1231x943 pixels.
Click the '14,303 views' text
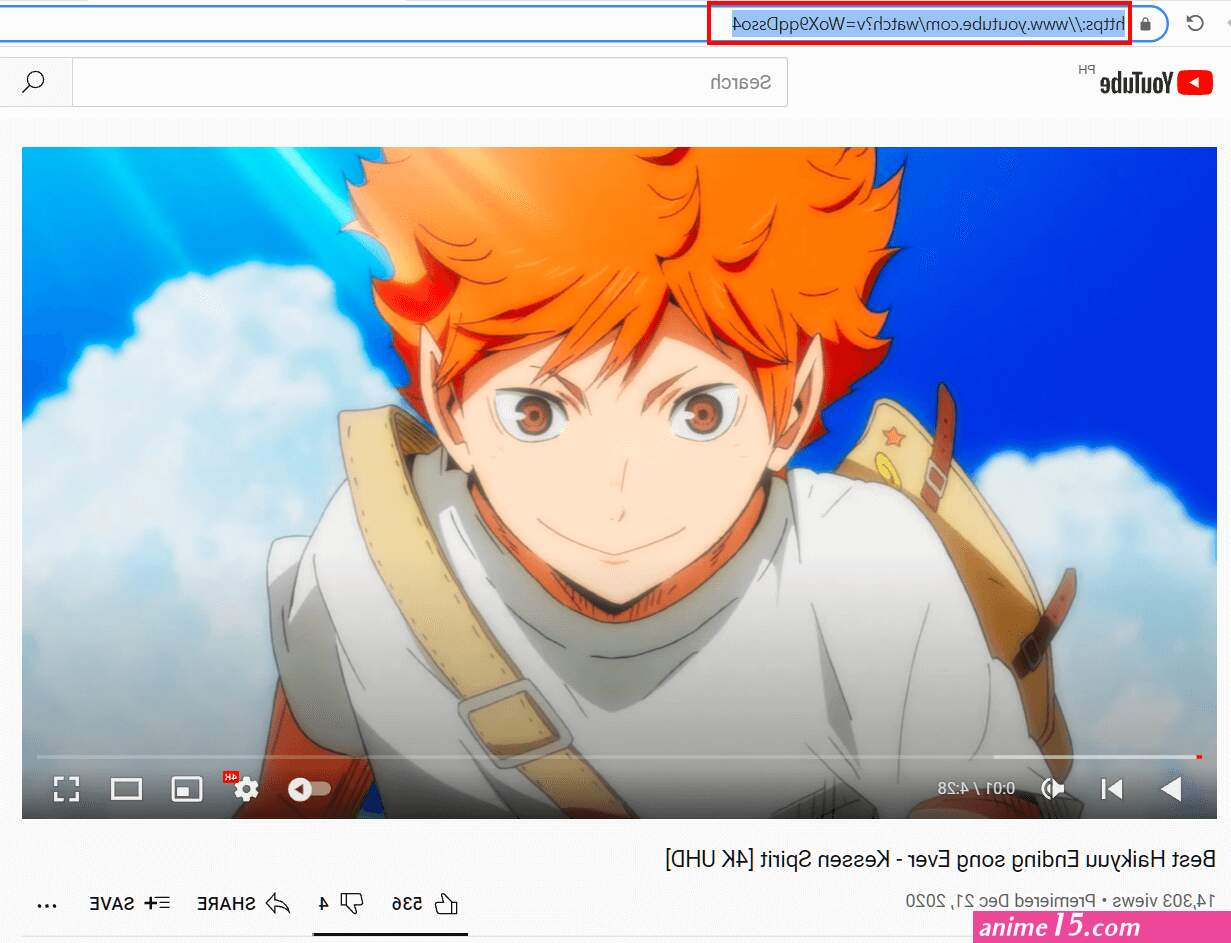(x=1163, y=900)
